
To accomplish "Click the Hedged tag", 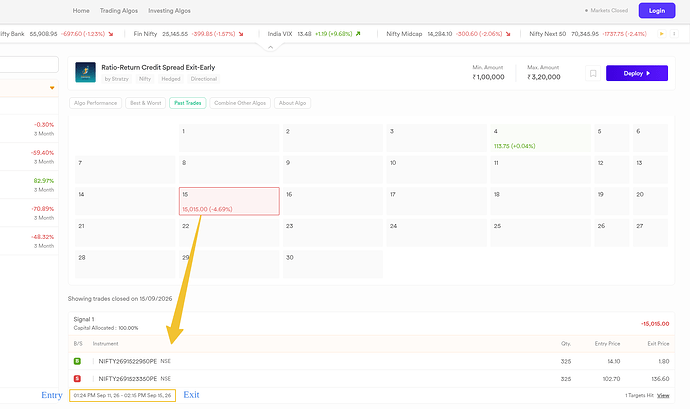I will pyautogui.click(x=171, y=79).
